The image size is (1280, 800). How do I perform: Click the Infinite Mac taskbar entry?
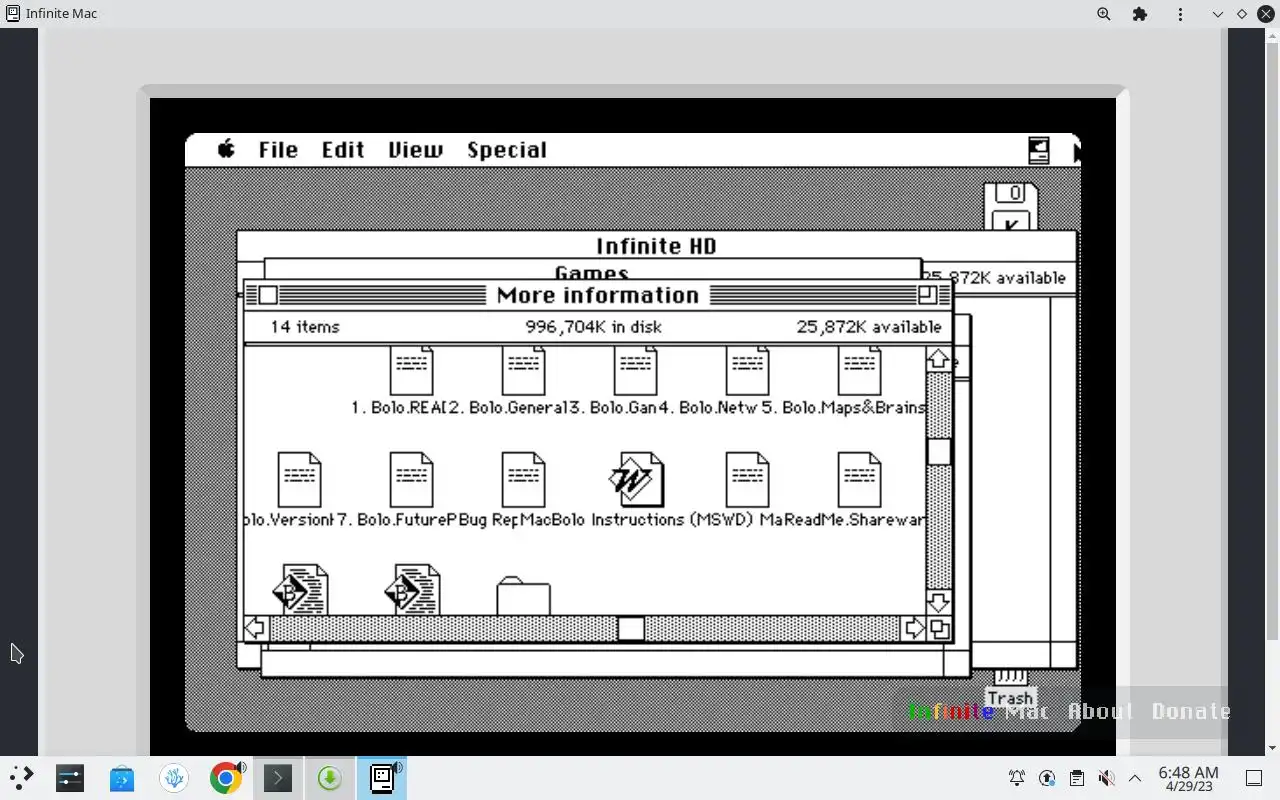click(x=382, y=777)
